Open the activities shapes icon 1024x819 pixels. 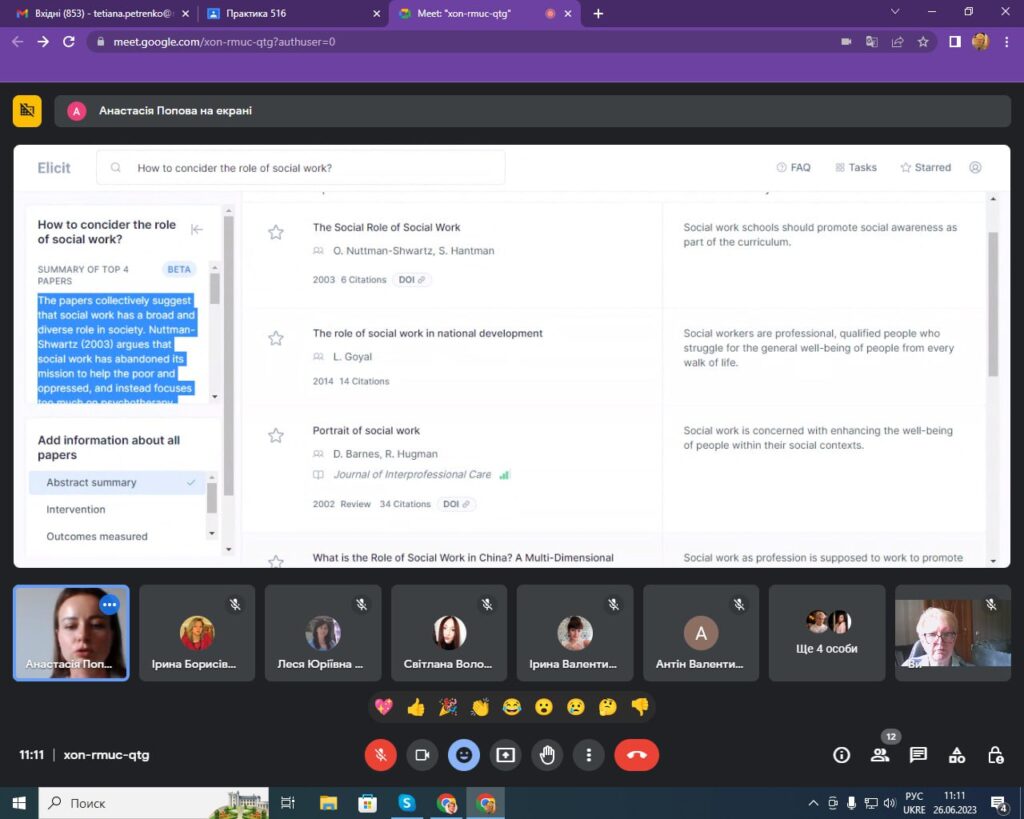(x=956, y=755)
